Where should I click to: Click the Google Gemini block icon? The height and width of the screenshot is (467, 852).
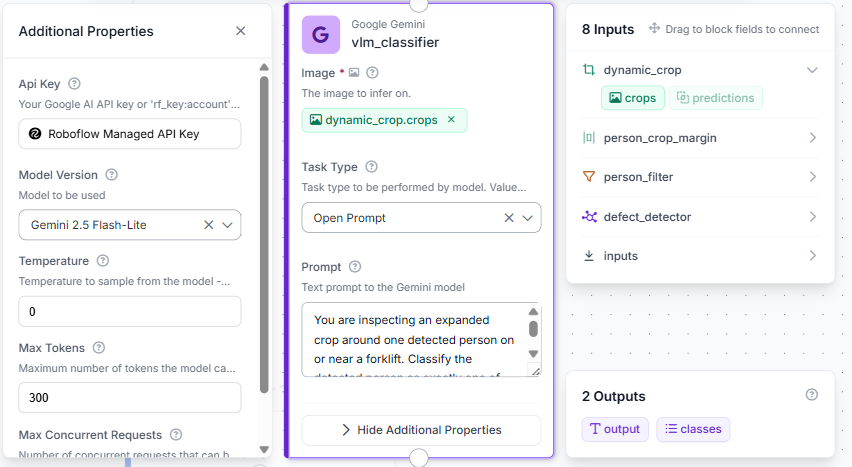coord(321,35)
